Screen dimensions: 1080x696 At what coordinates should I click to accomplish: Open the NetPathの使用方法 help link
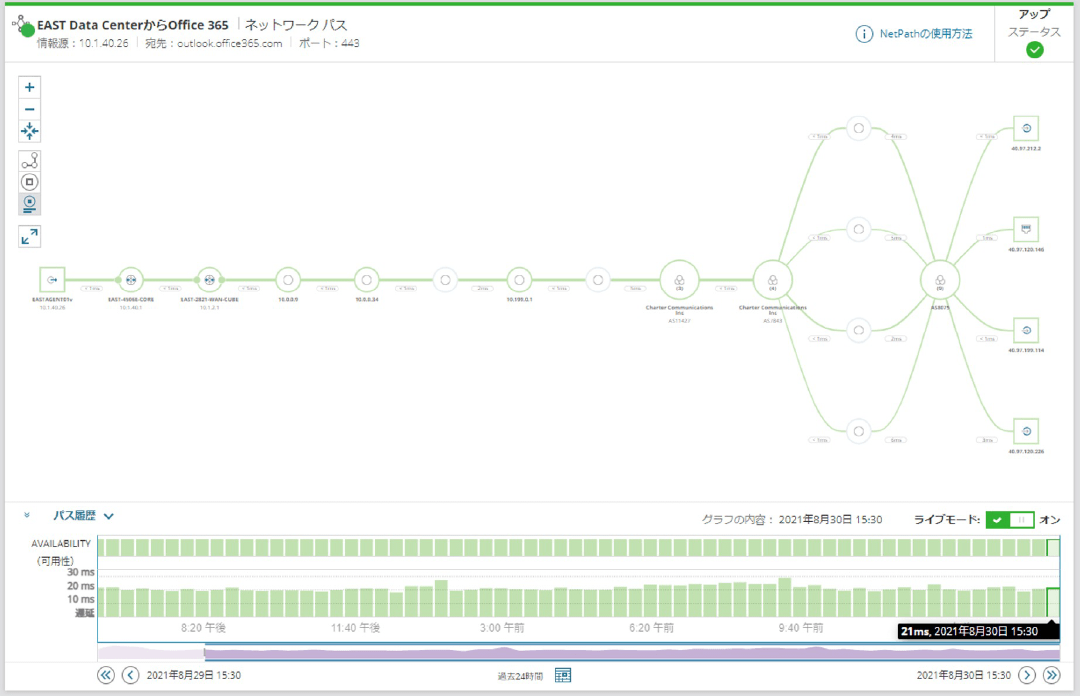pyautogui.click(x=926, y=34)
